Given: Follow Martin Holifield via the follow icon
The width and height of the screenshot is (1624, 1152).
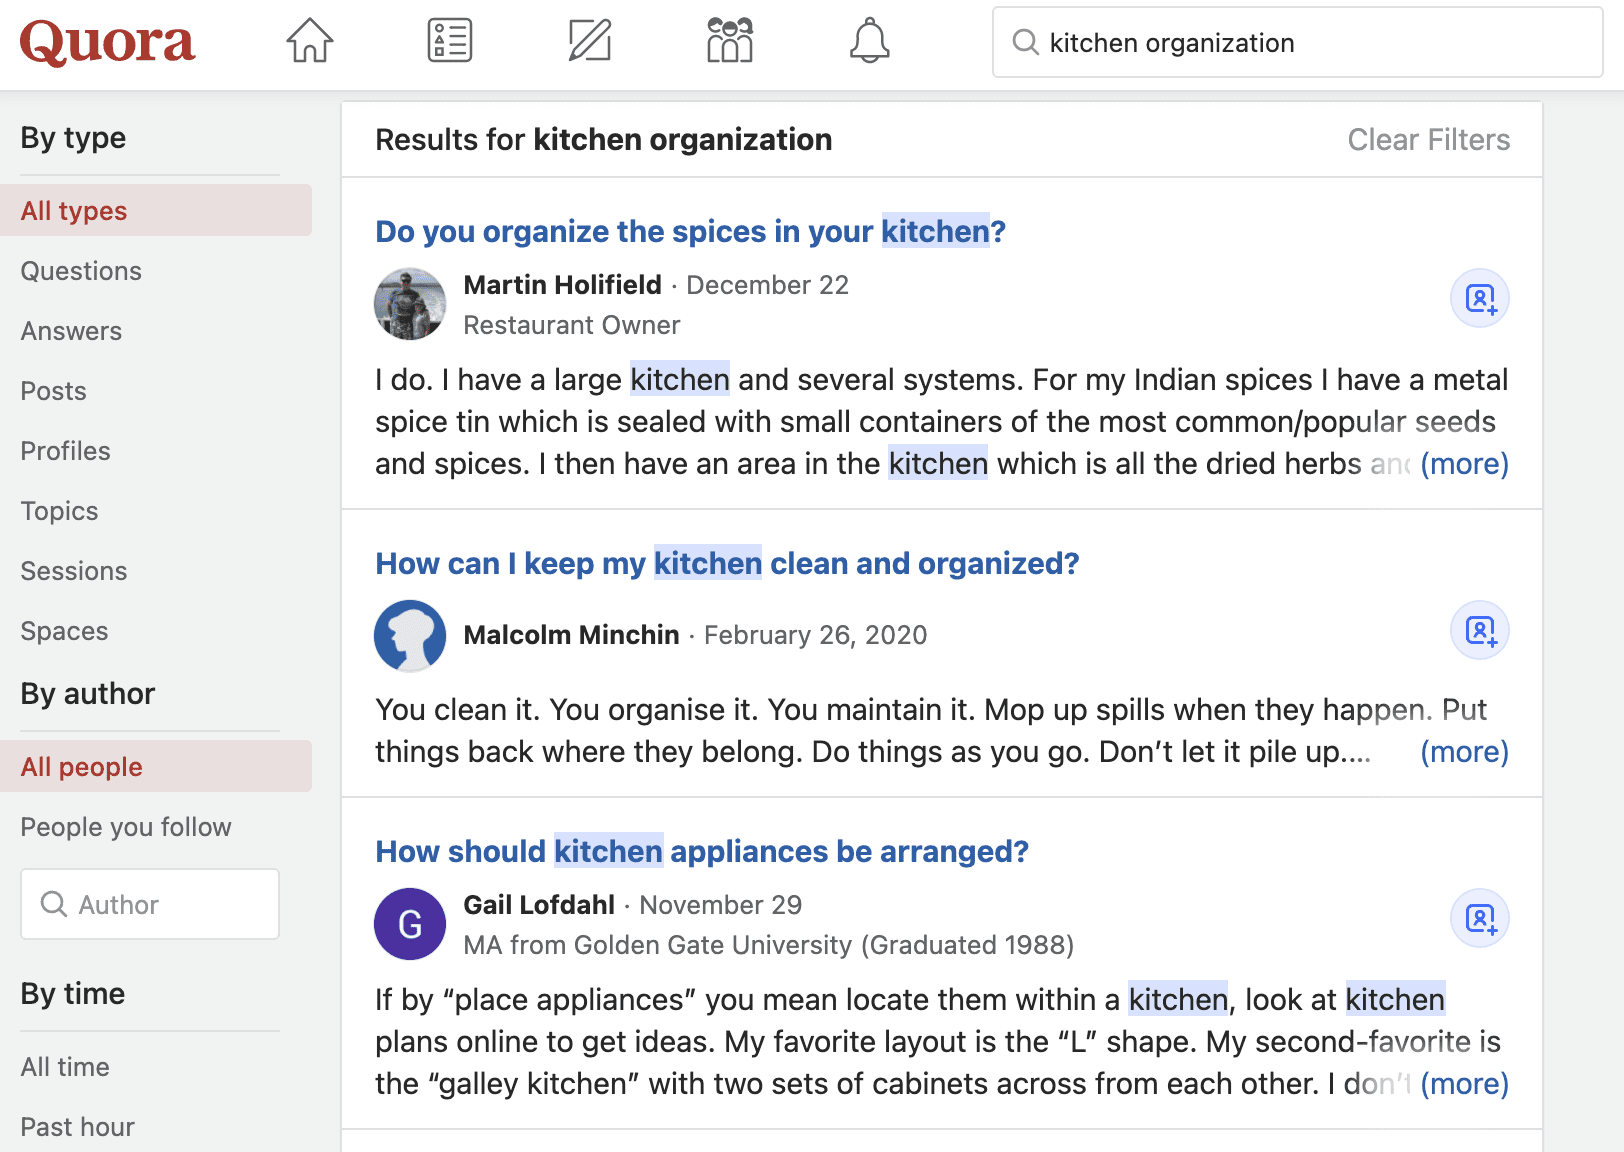Looking at the screenshot, I should tap(1479, 298).
